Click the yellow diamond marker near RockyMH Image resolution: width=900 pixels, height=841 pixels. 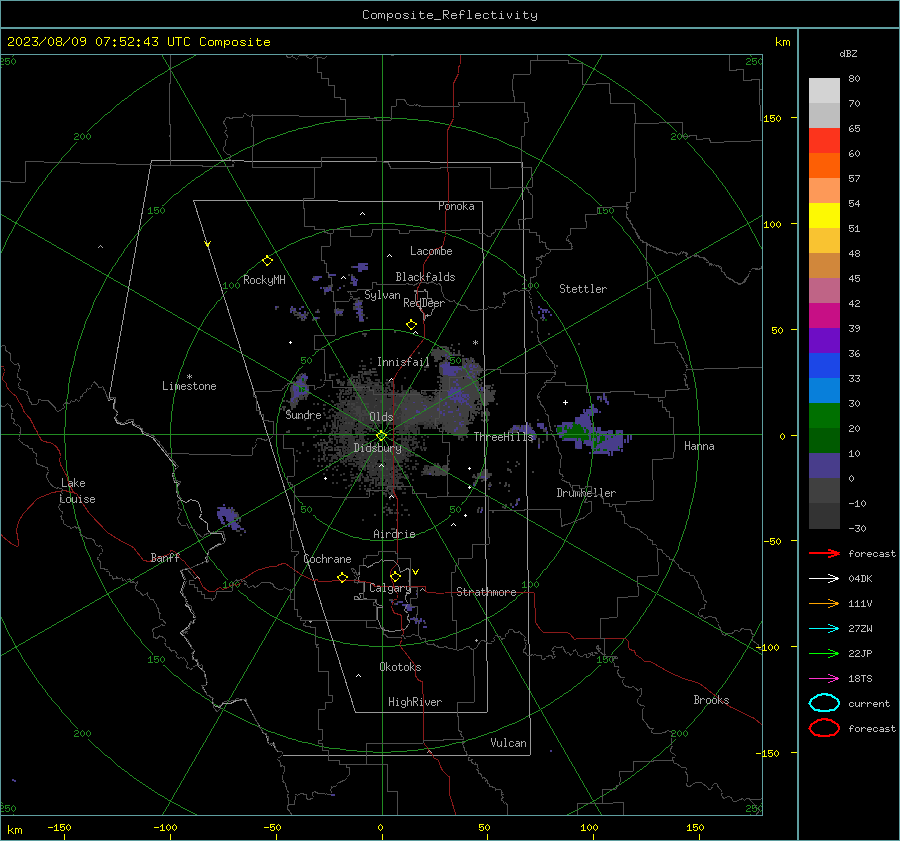click(x=267, y=261)
